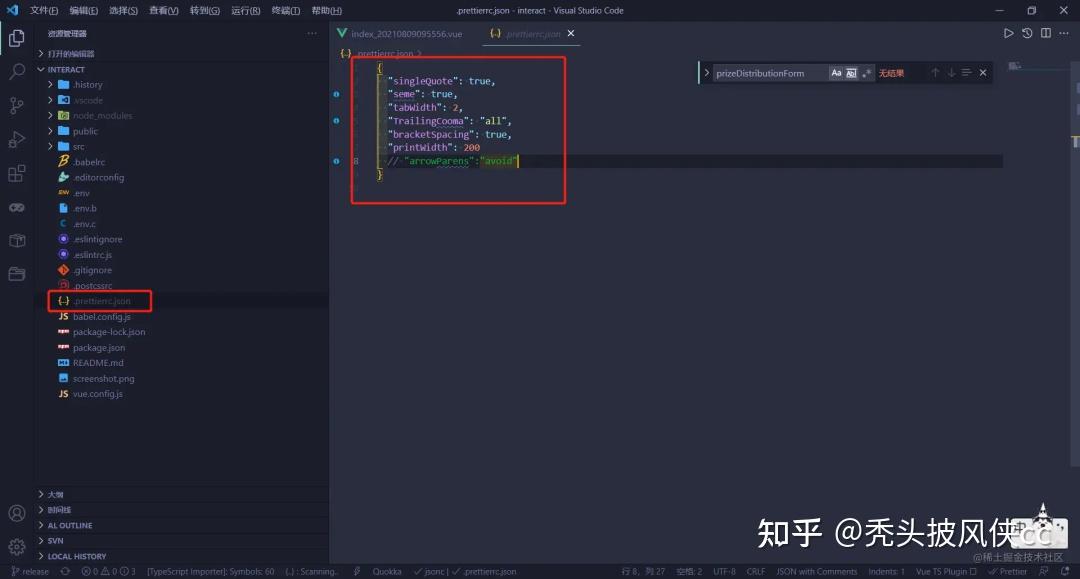Open the Source Control view

tap(17, 105)
